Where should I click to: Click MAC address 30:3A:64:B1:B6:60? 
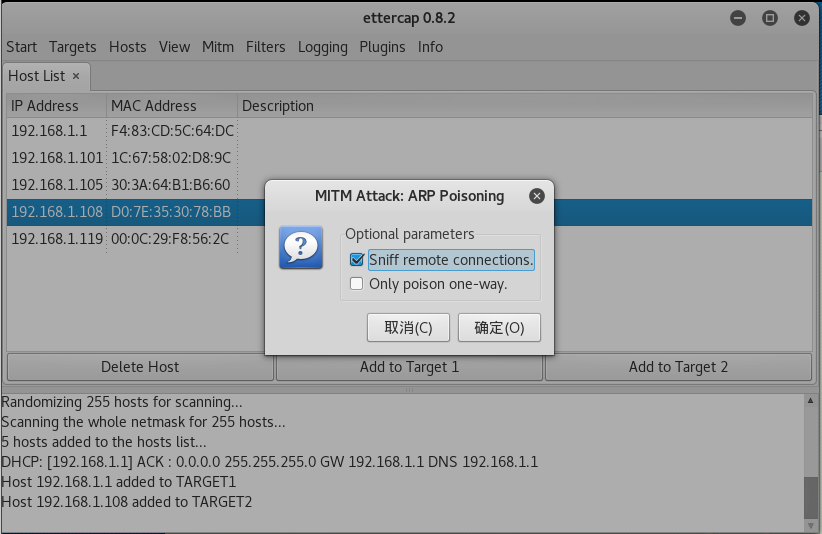[x=170, y=185]
